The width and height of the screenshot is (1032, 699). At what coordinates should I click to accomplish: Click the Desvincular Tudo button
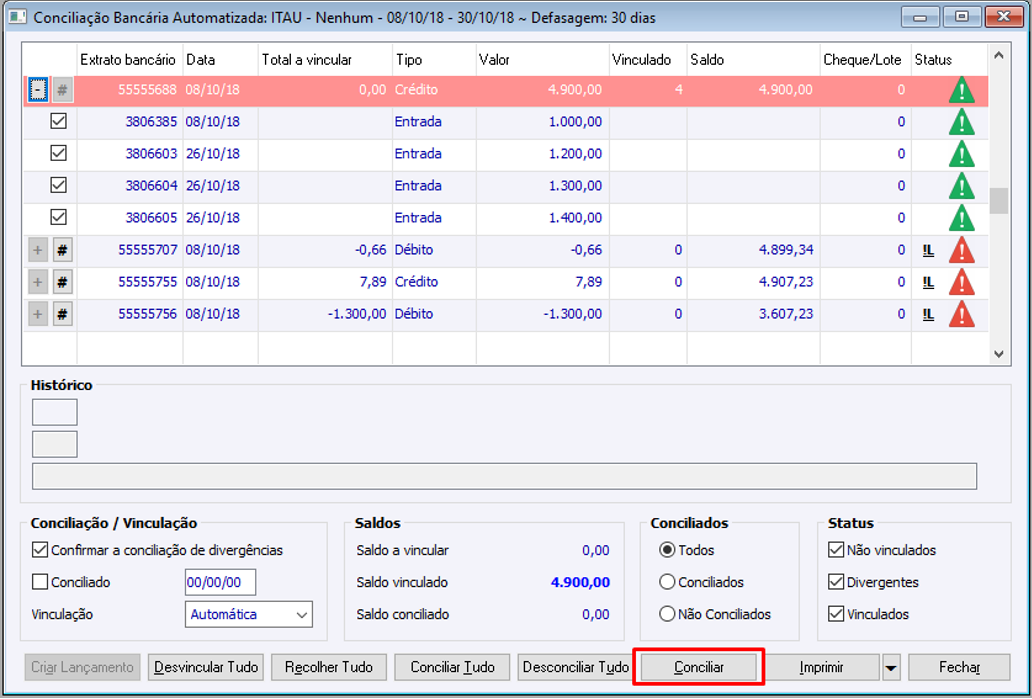(x=206, y=667)
